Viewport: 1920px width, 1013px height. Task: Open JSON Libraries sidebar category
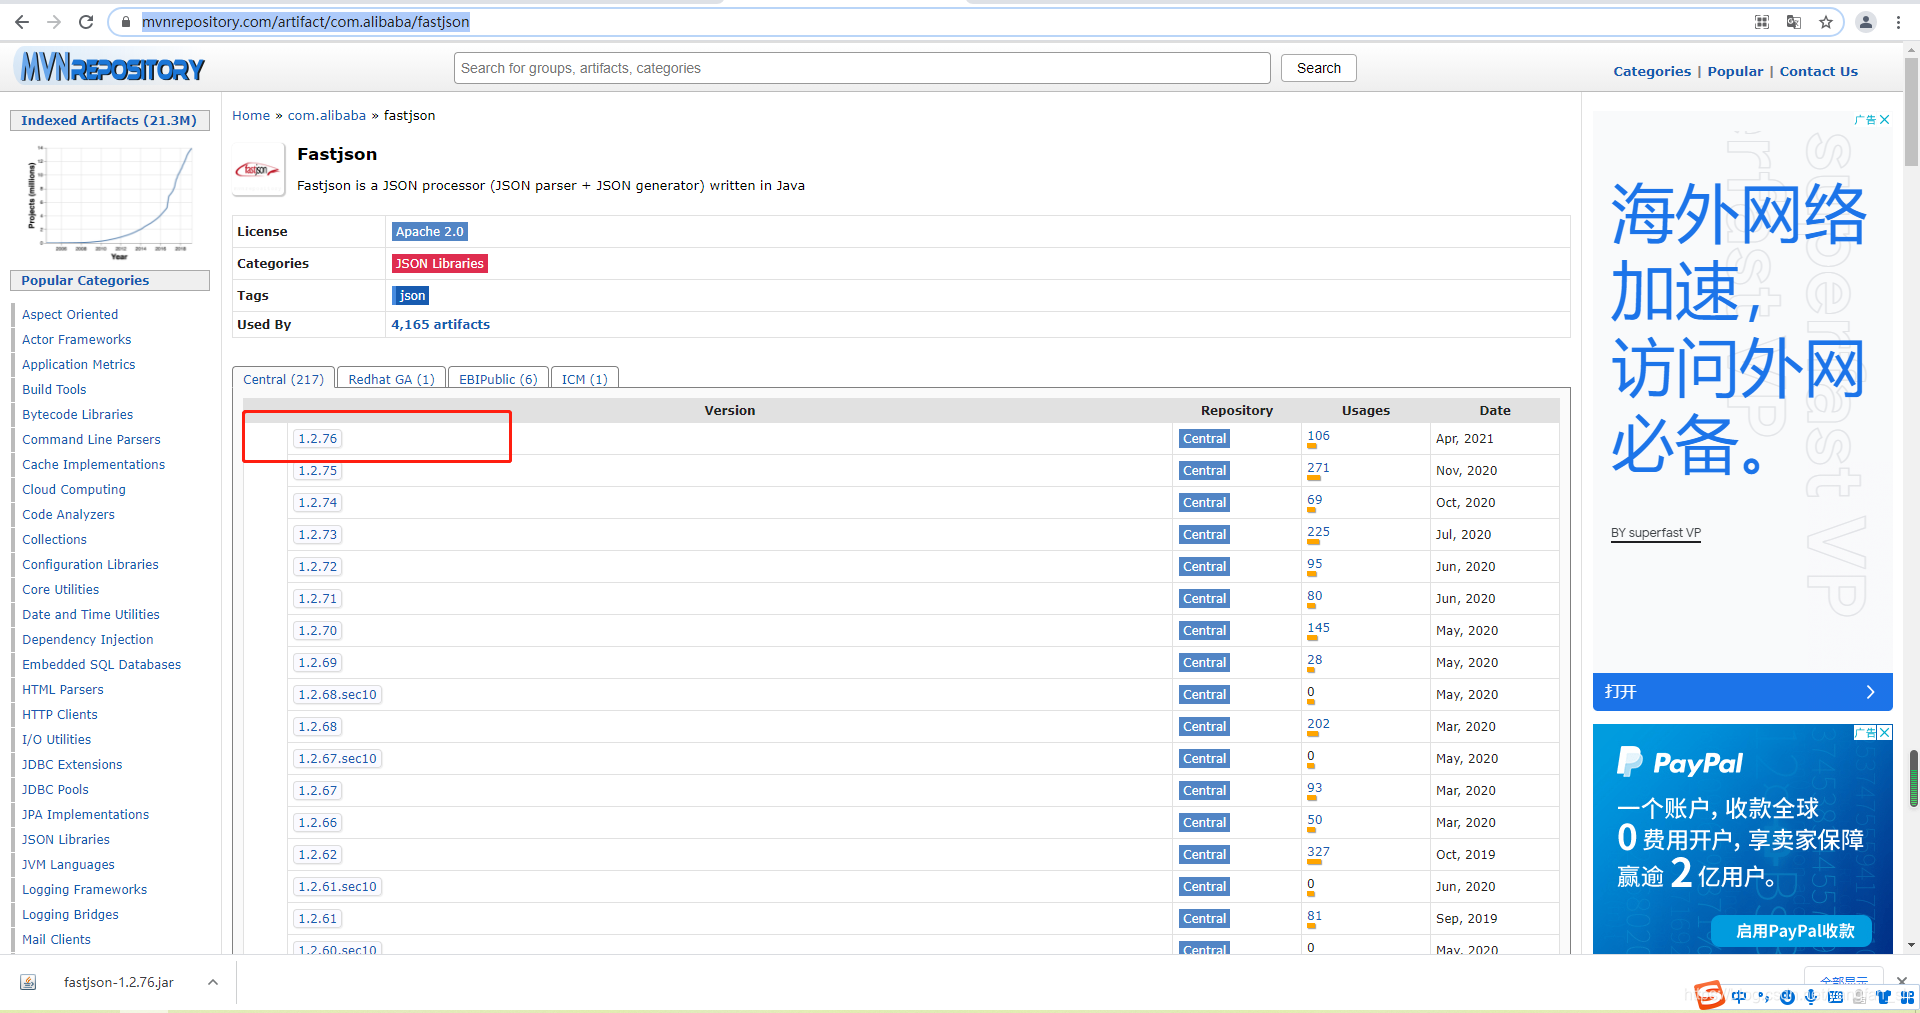[x=66, y=839]
